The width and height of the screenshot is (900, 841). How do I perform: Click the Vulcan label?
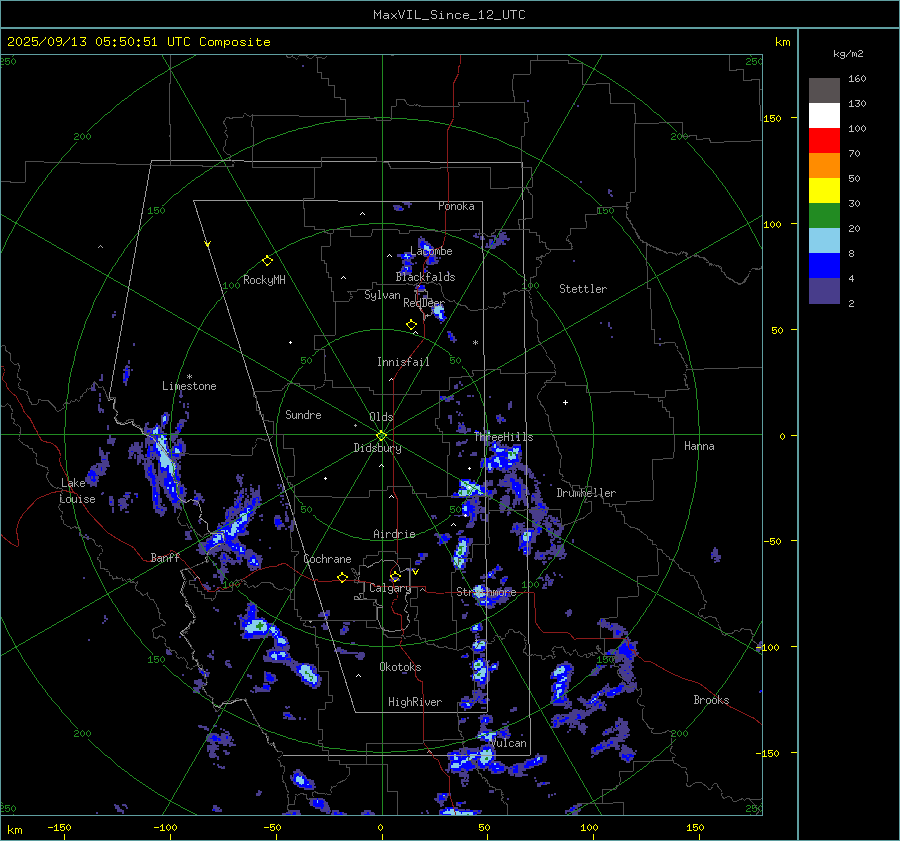coord(509,743)
